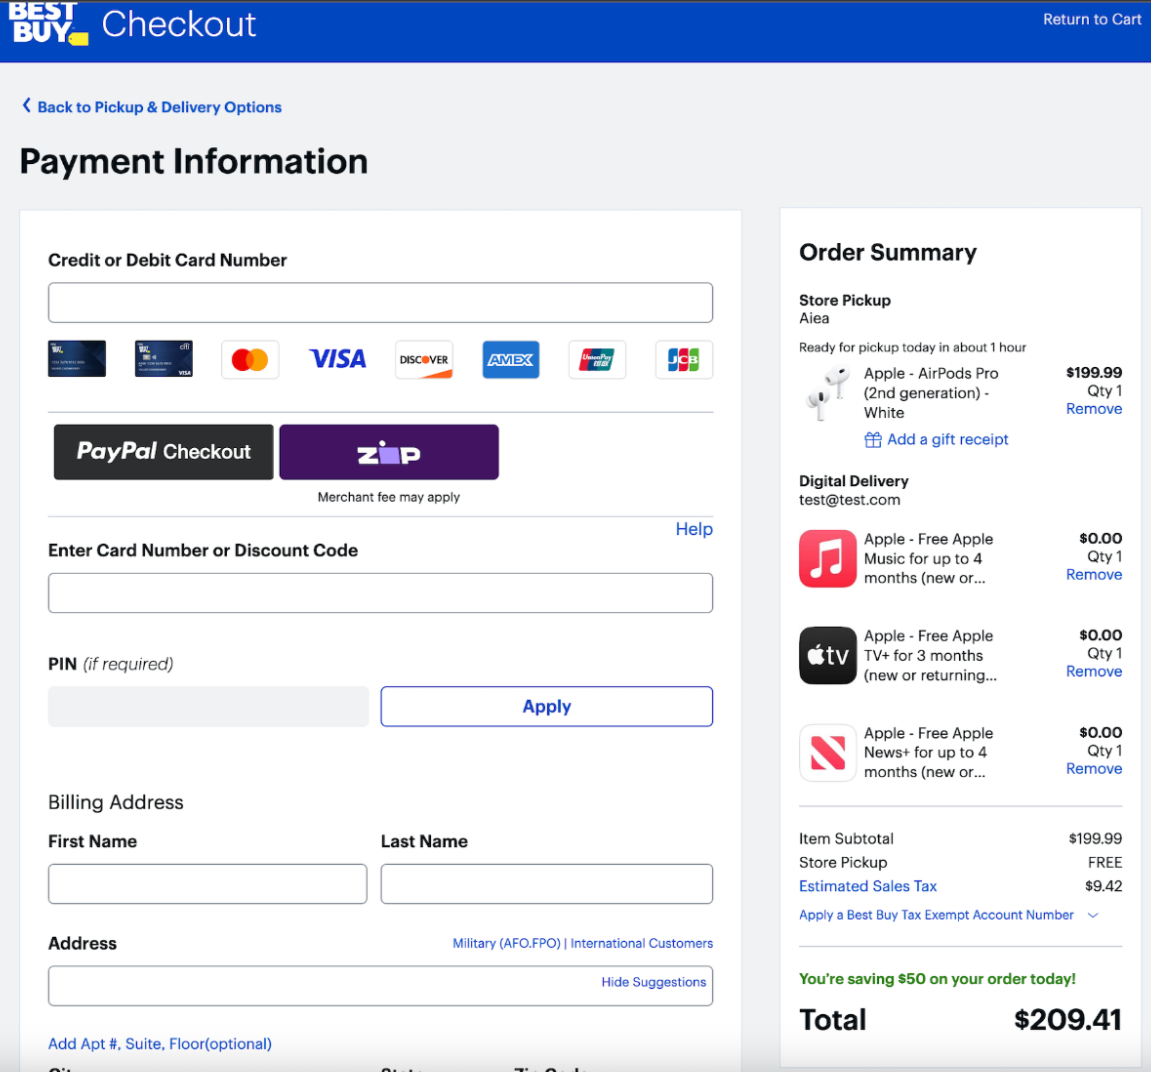Screen dimensions: 1151x1072
Task: Click the gift receipt icon beside AirPods
Action: [872, 439]
